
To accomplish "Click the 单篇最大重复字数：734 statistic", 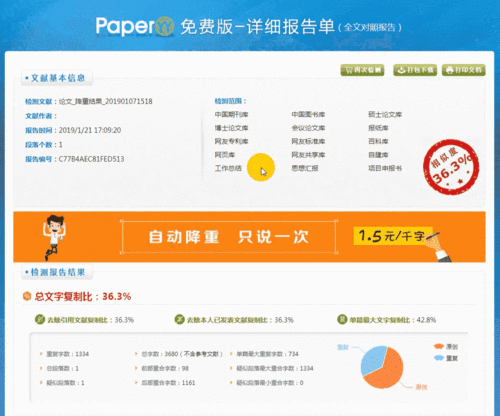I will pyautogui.click(x=268, y=354).
